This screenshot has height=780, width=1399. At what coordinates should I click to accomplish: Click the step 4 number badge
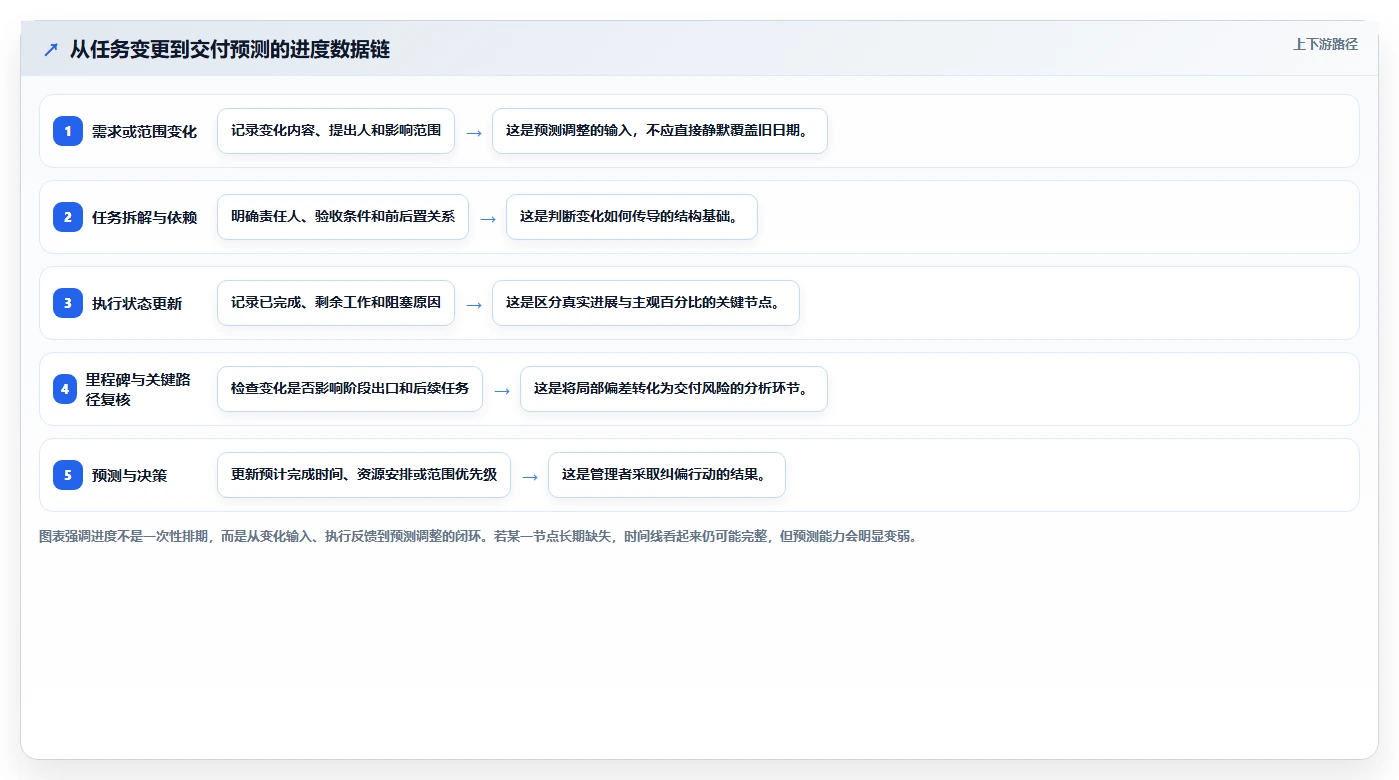coord(65,389)
